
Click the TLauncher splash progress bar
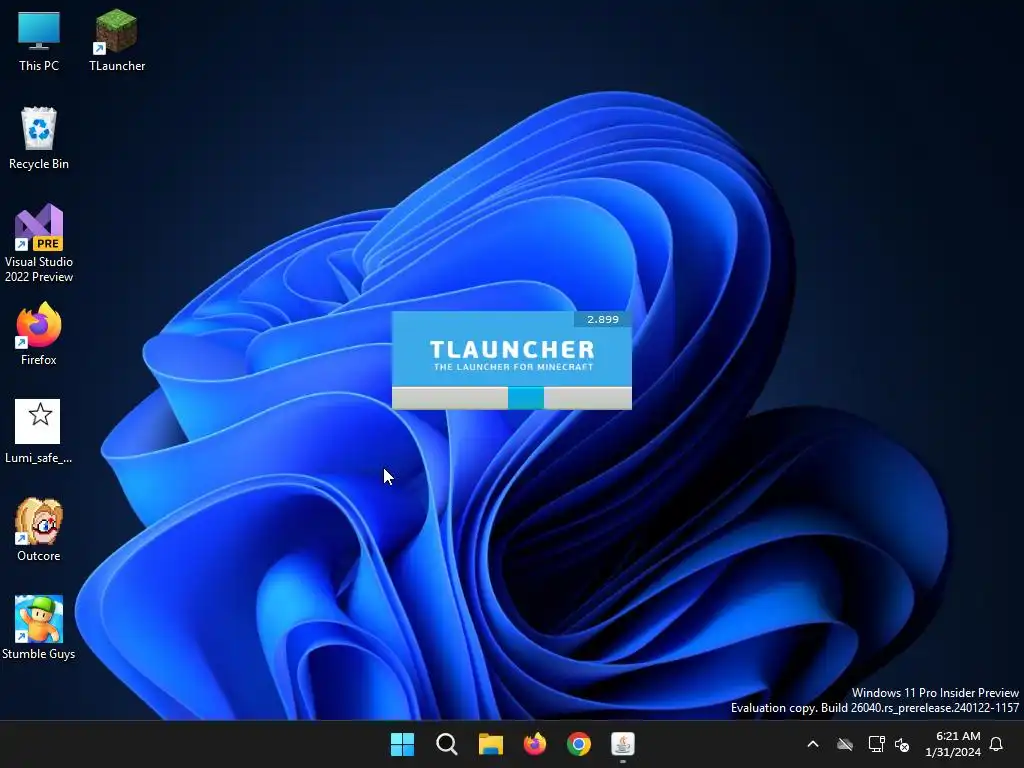512,398
